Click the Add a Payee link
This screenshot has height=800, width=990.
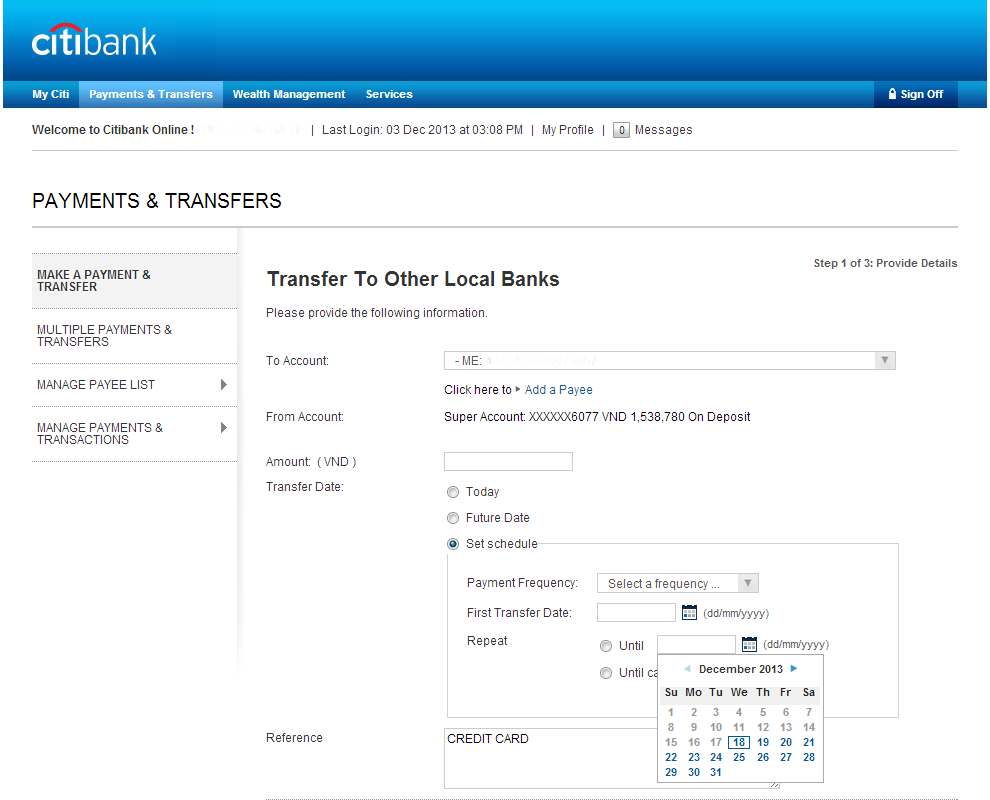pos(558,390)
